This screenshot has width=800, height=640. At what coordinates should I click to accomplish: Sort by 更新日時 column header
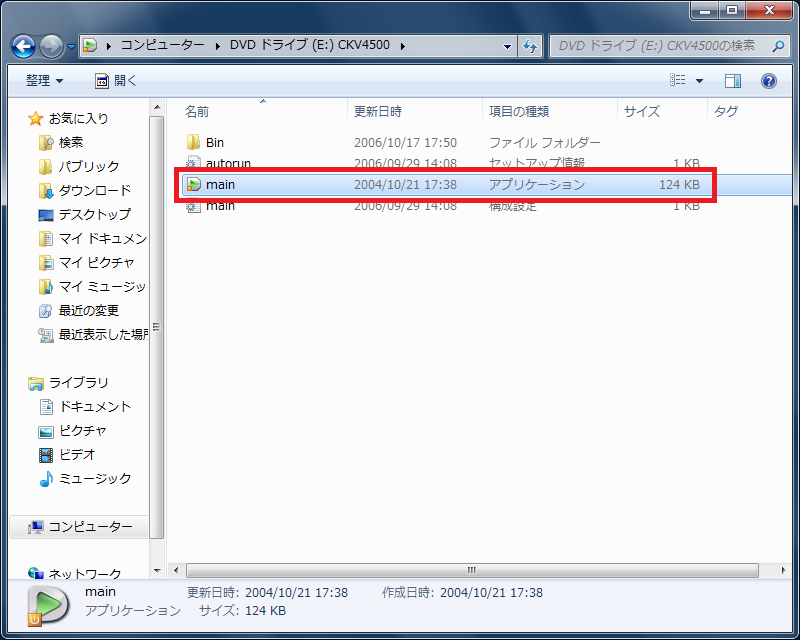378,111
